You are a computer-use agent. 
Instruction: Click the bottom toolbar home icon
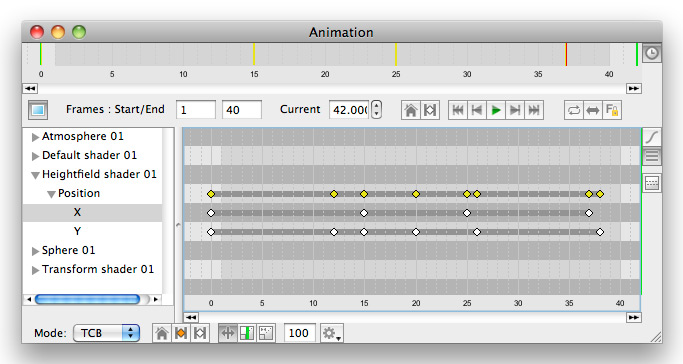[x=162, y=333]
